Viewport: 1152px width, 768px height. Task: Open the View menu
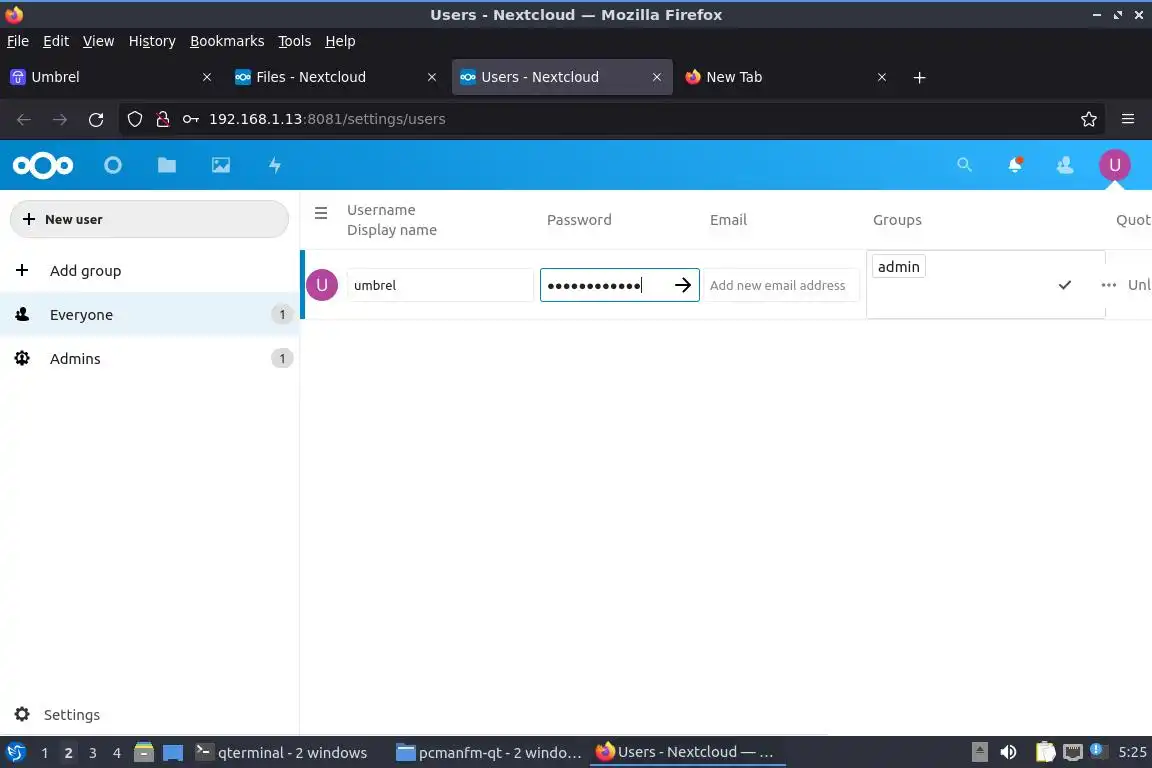tap(98, 41)
